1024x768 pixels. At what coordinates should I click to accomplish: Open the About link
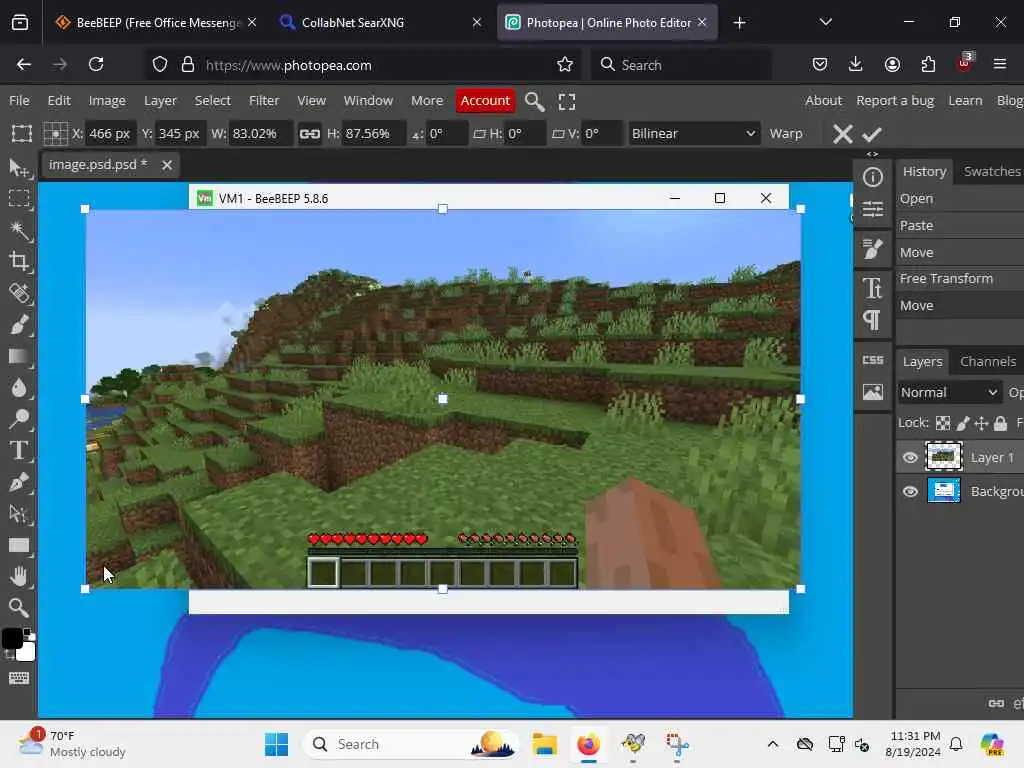[x=823, y=101]
